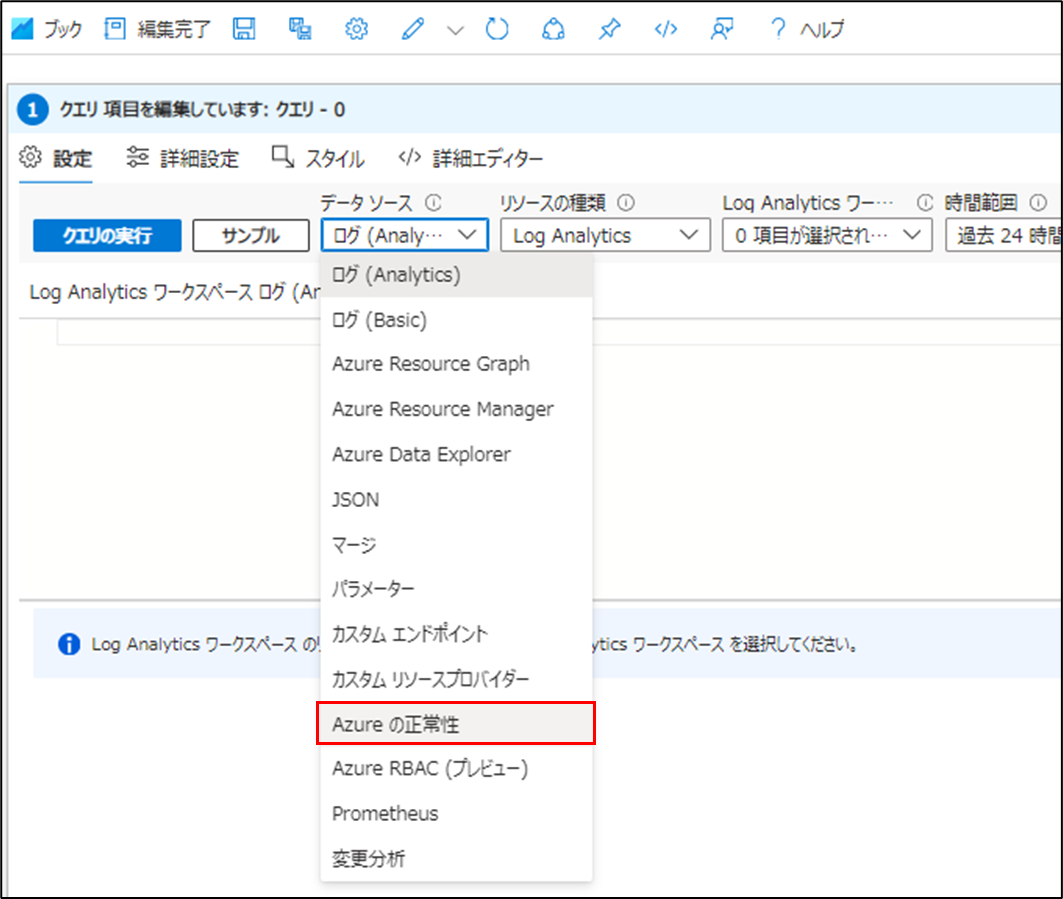The width and height of the screenshot is (1063, 899).
Task: Select Azure Resource Graph option
Action: [x=456, y=364]
